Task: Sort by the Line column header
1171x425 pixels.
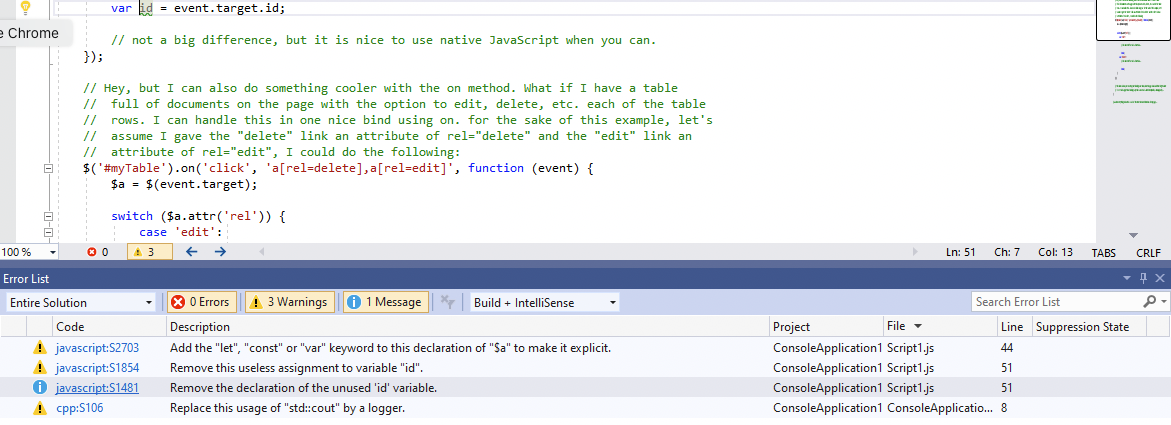Action: (x=1013, y=326)
